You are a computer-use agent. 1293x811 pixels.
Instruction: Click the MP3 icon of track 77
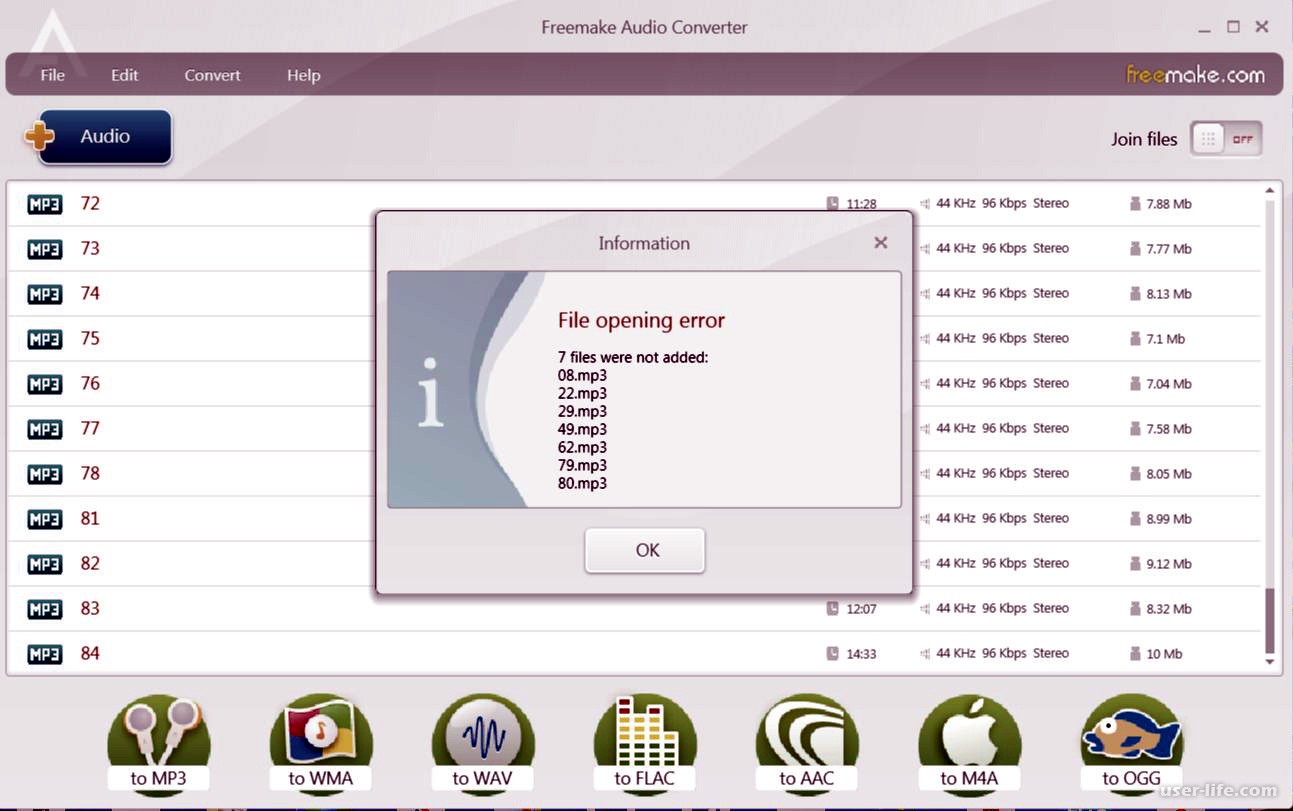pos(44,429)
